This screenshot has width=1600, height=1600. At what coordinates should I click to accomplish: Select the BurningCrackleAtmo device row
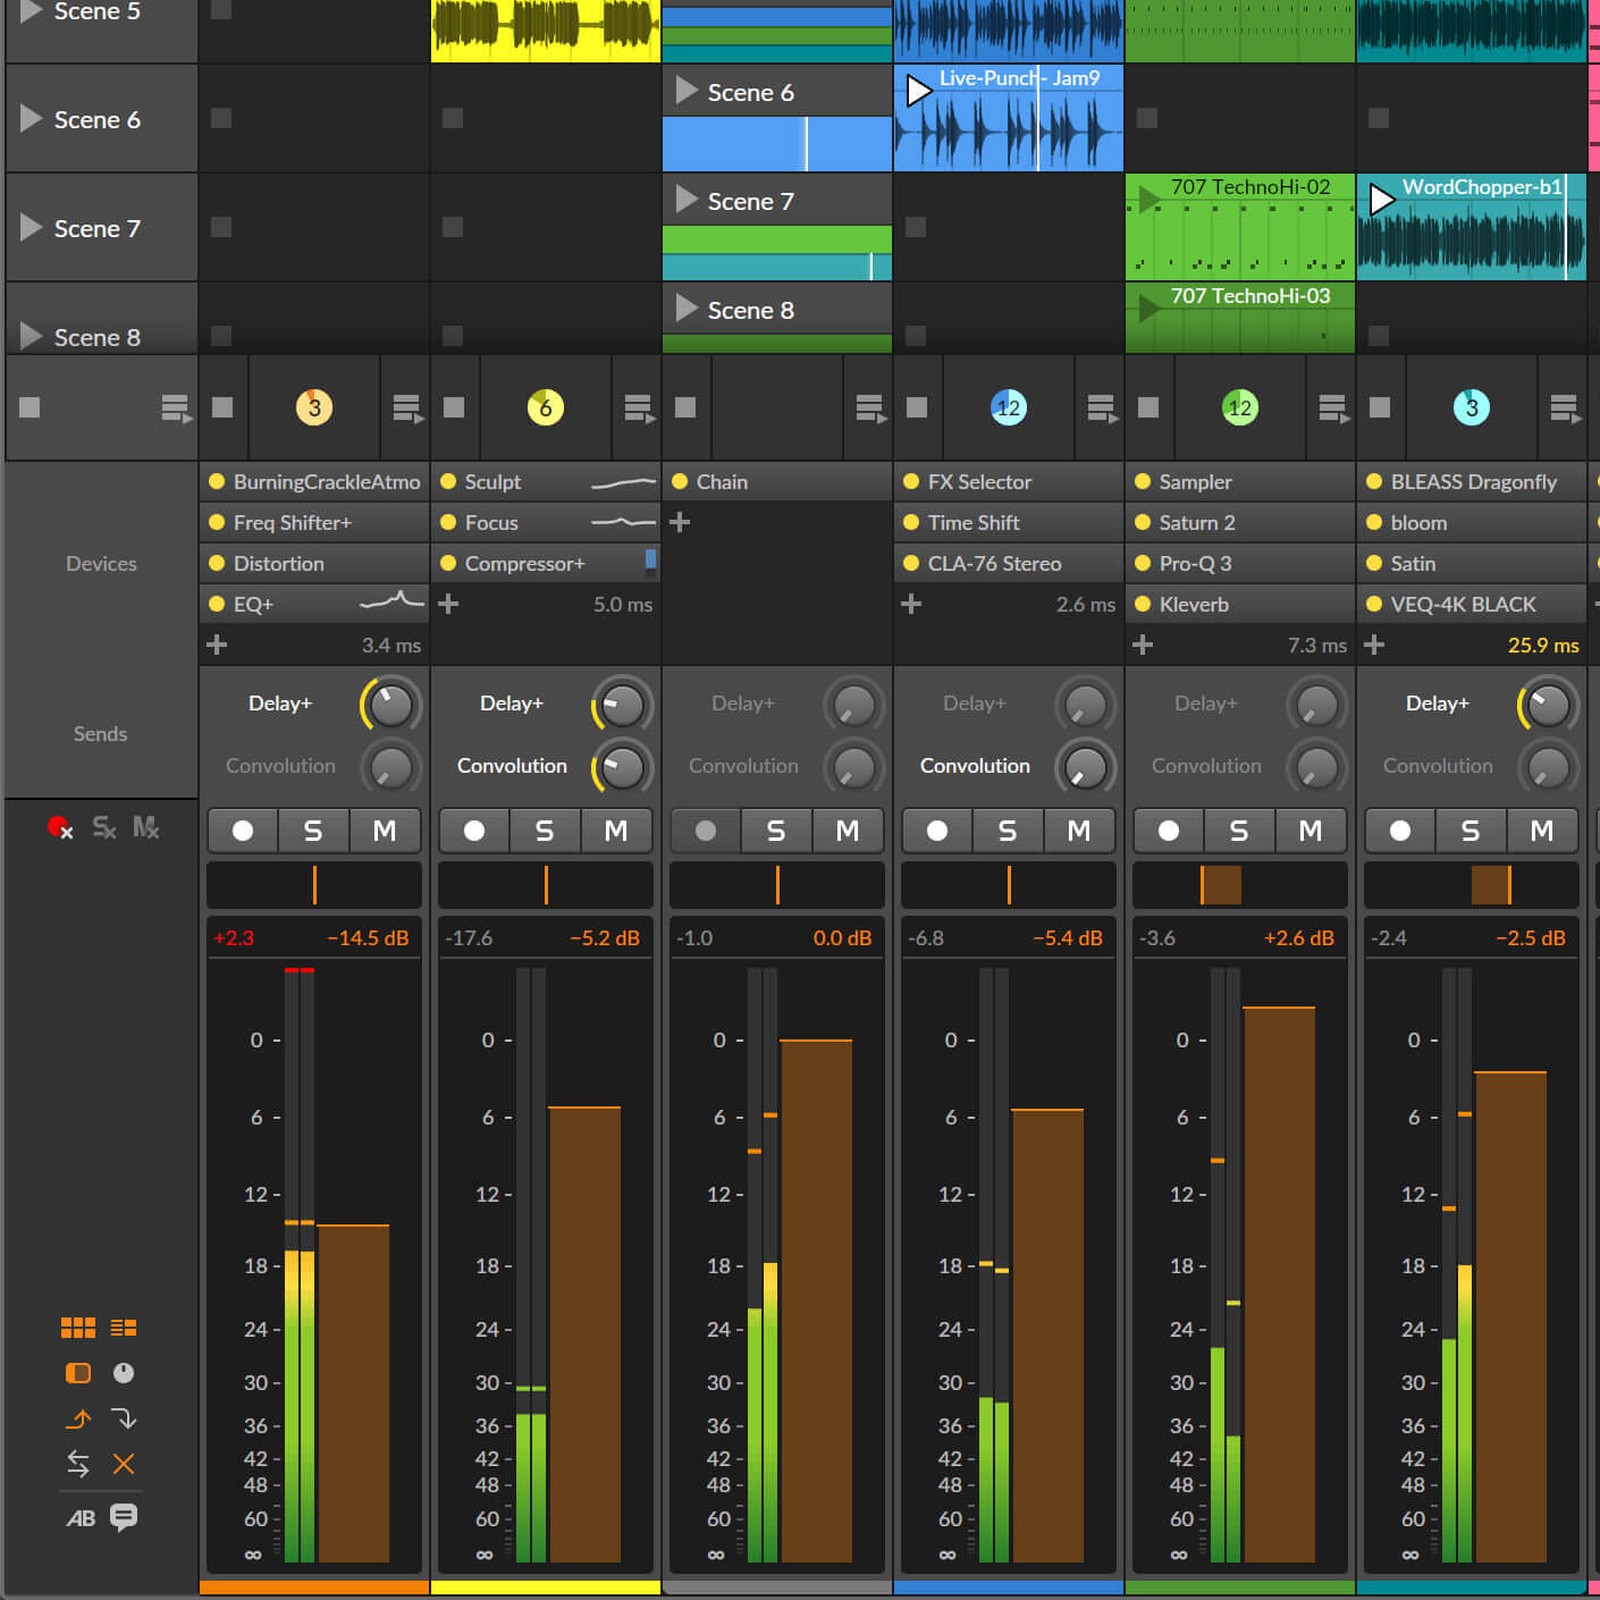(x=314, y=482)
